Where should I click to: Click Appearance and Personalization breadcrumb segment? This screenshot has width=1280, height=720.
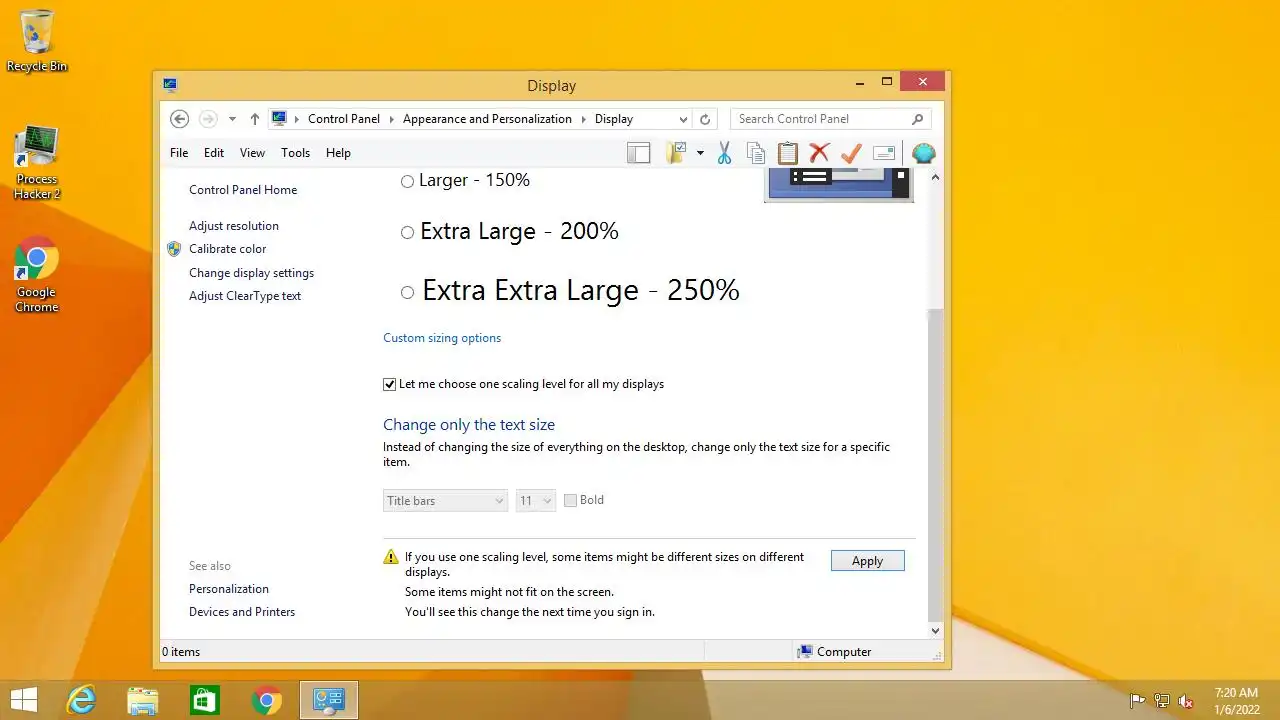[x=487, y=119]
